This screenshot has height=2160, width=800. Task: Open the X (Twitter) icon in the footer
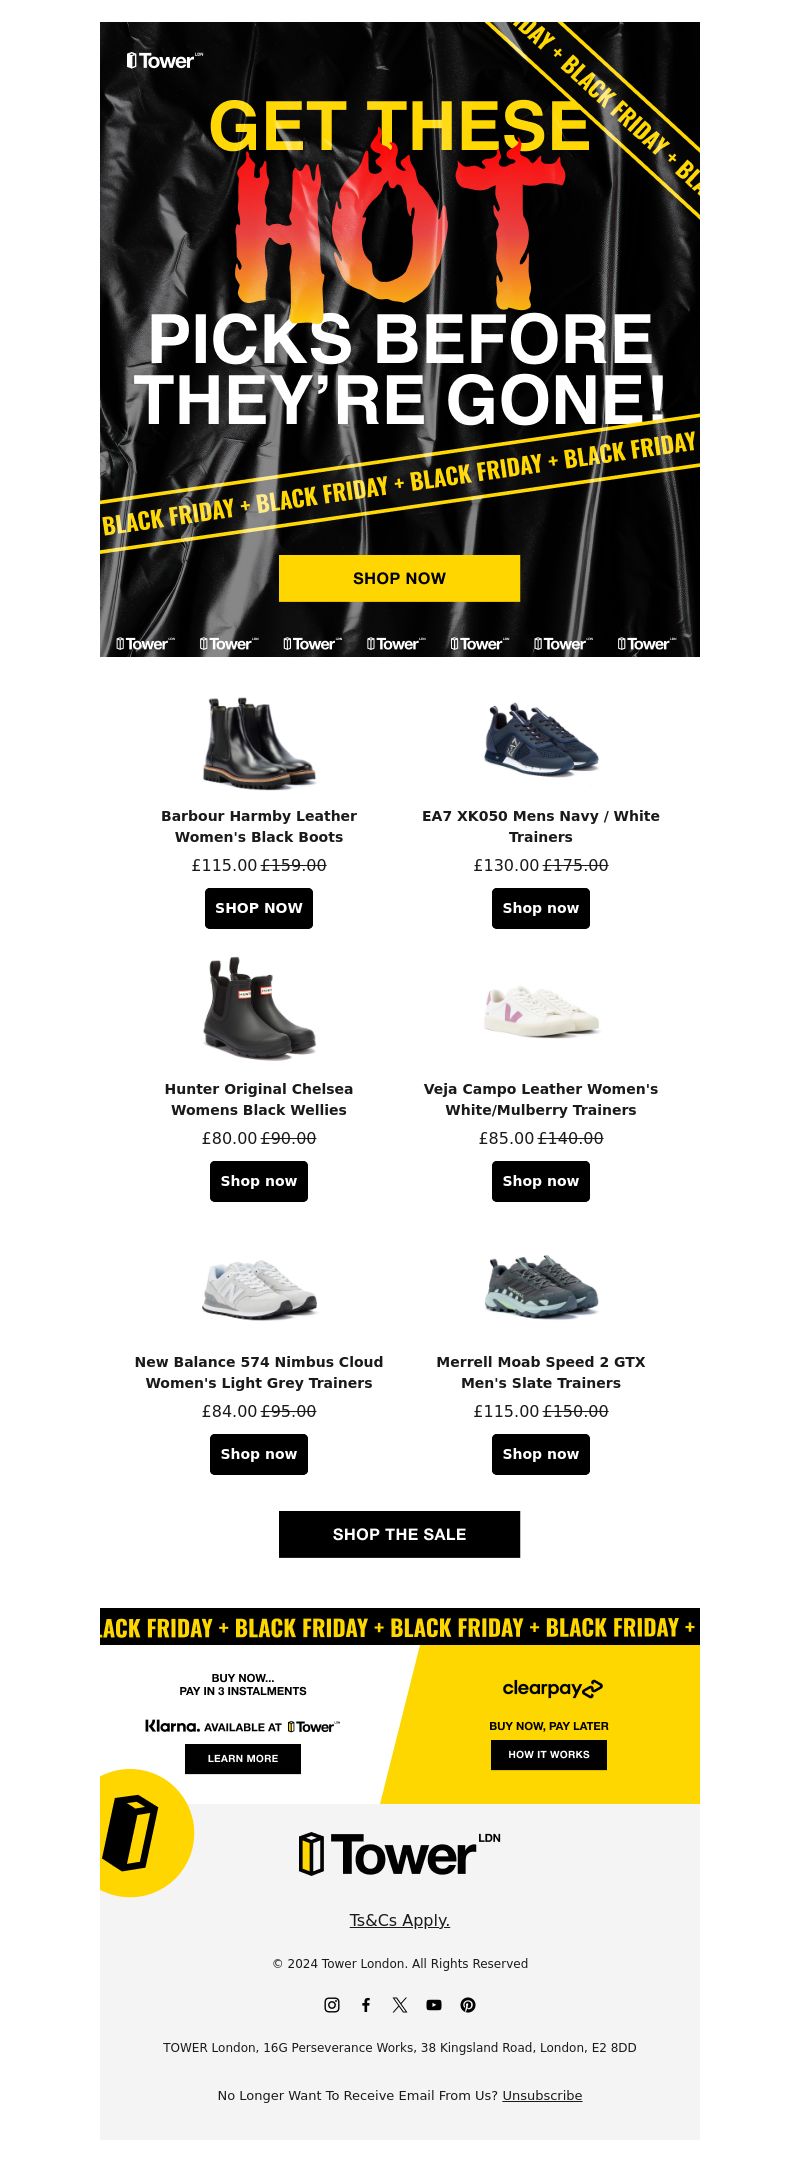pos(400,2004)
